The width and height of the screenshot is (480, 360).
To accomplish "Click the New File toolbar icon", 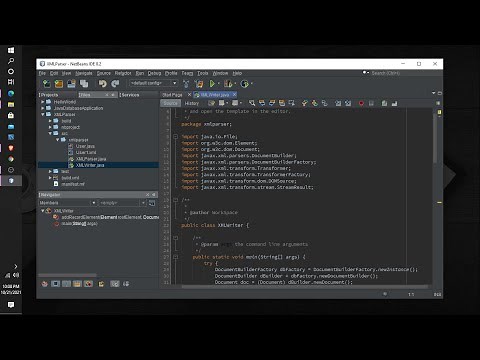I will 46,83.
